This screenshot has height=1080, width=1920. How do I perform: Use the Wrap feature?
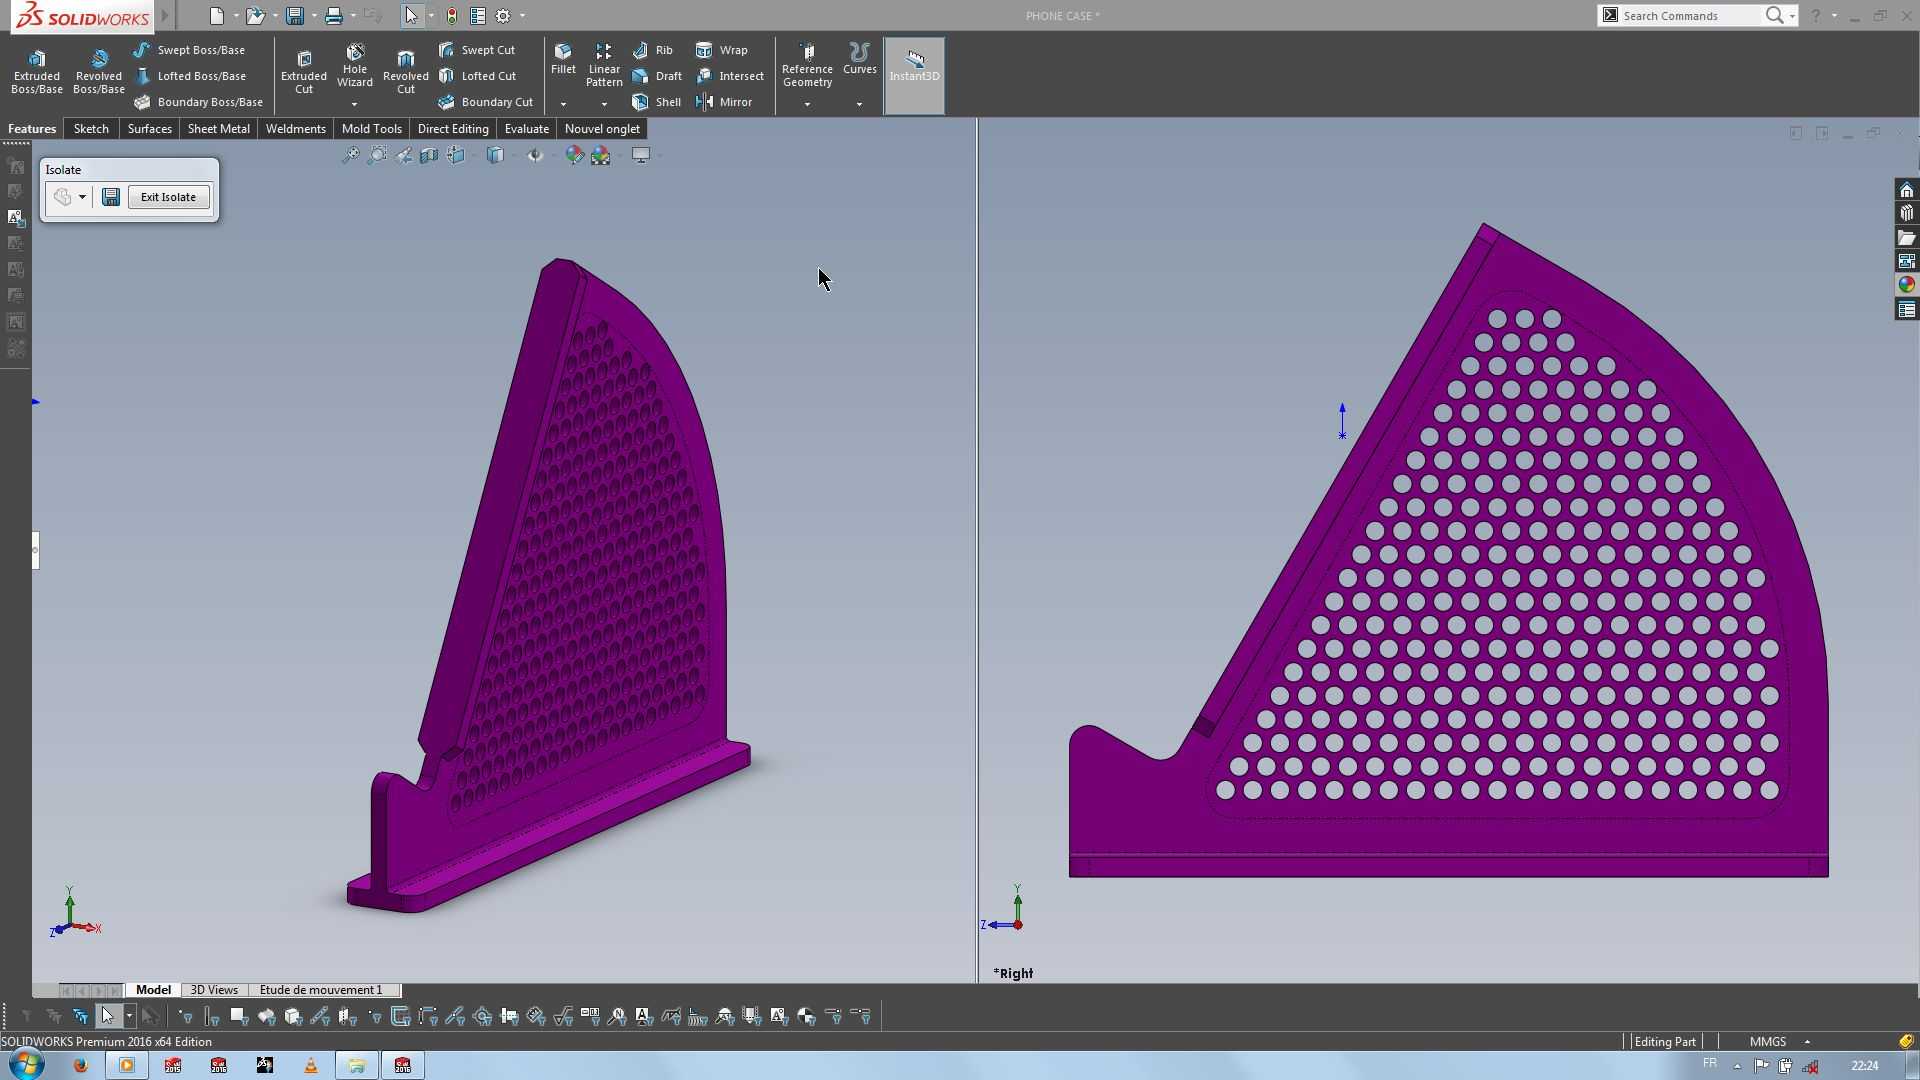(x=722, y=50)
